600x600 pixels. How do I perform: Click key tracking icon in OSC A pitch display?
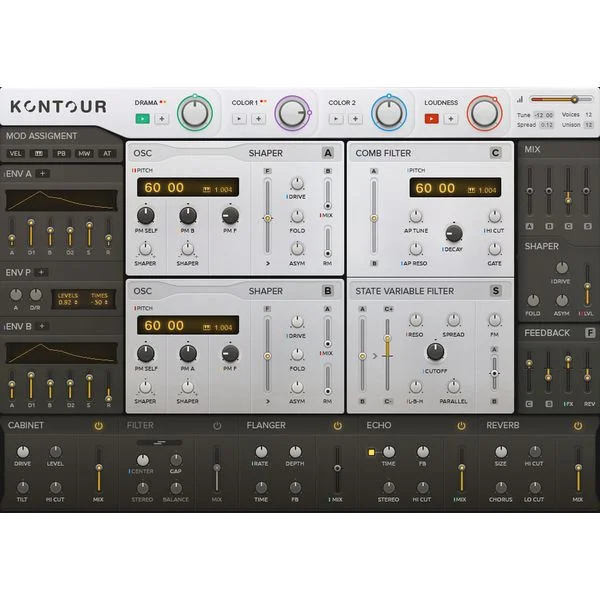(x=207, y=189)
